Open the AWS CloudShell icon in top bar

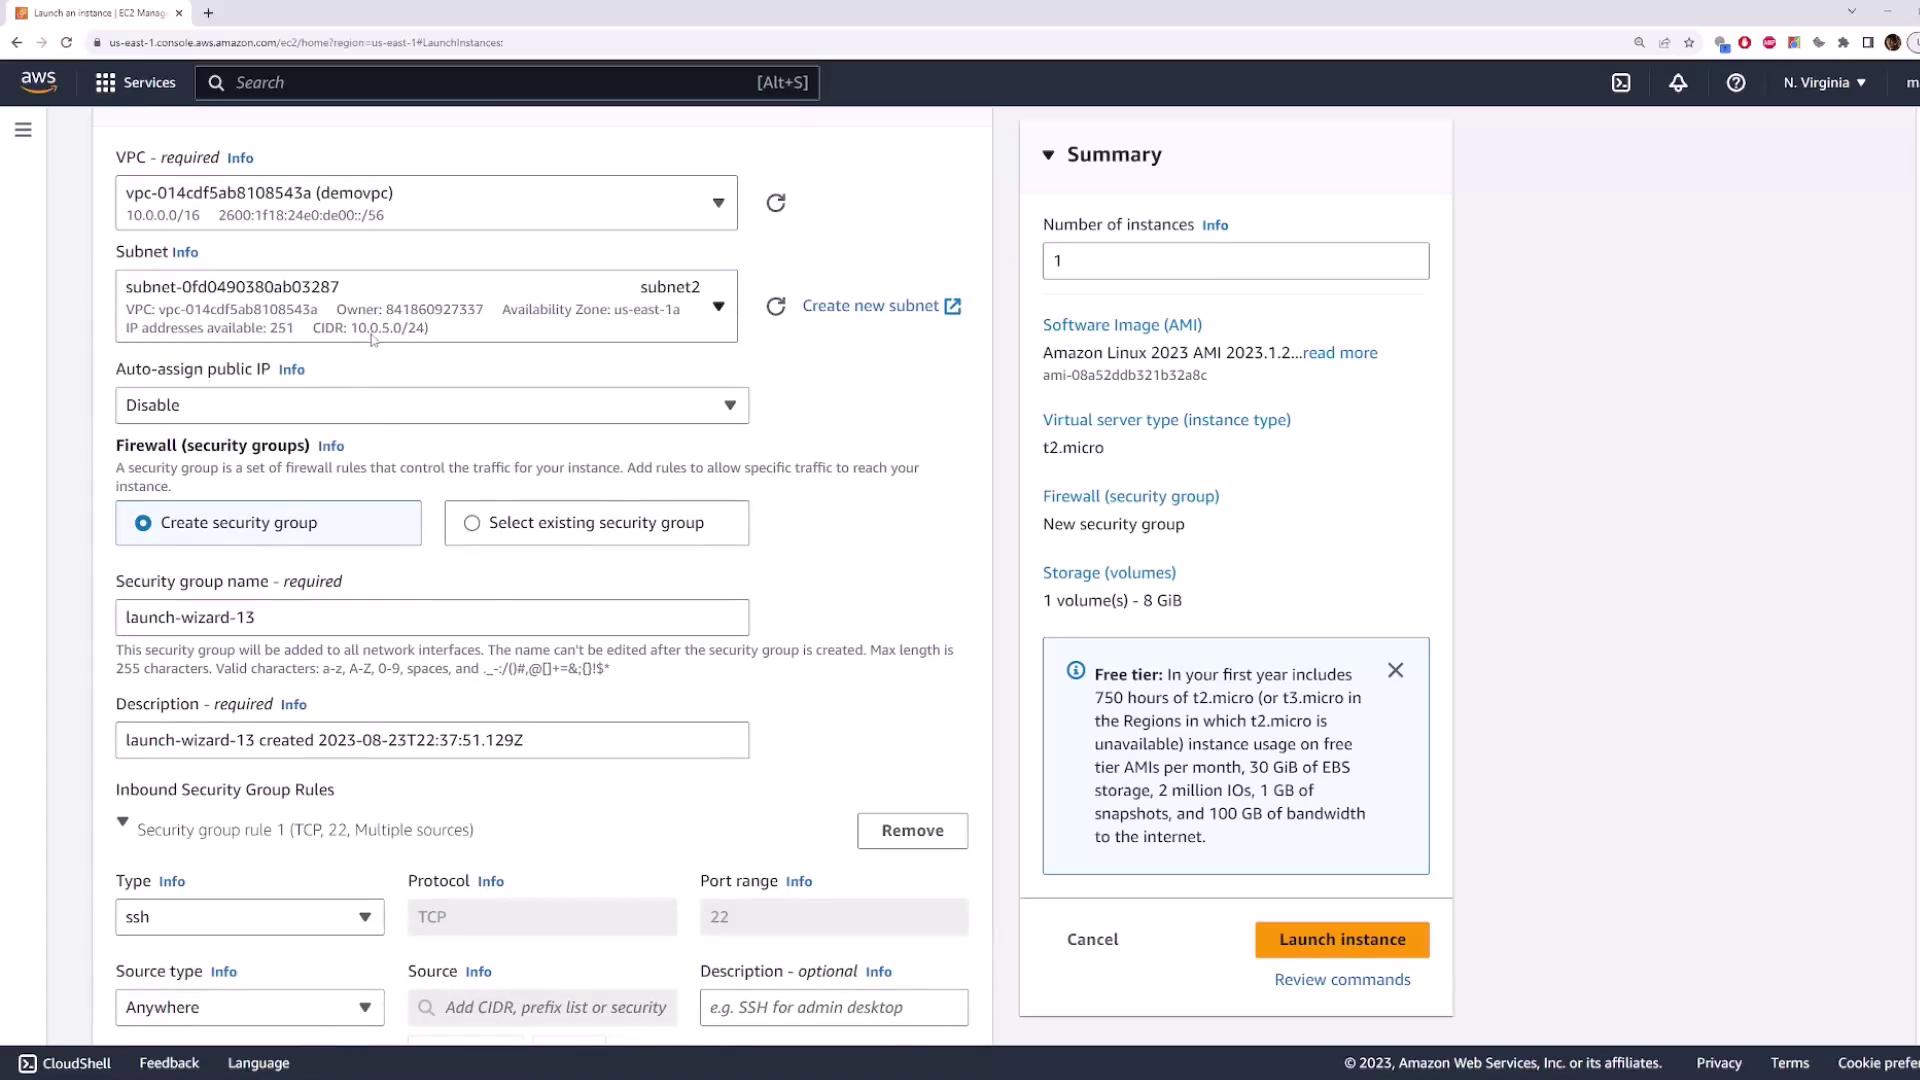click(x=1621, y=83)
